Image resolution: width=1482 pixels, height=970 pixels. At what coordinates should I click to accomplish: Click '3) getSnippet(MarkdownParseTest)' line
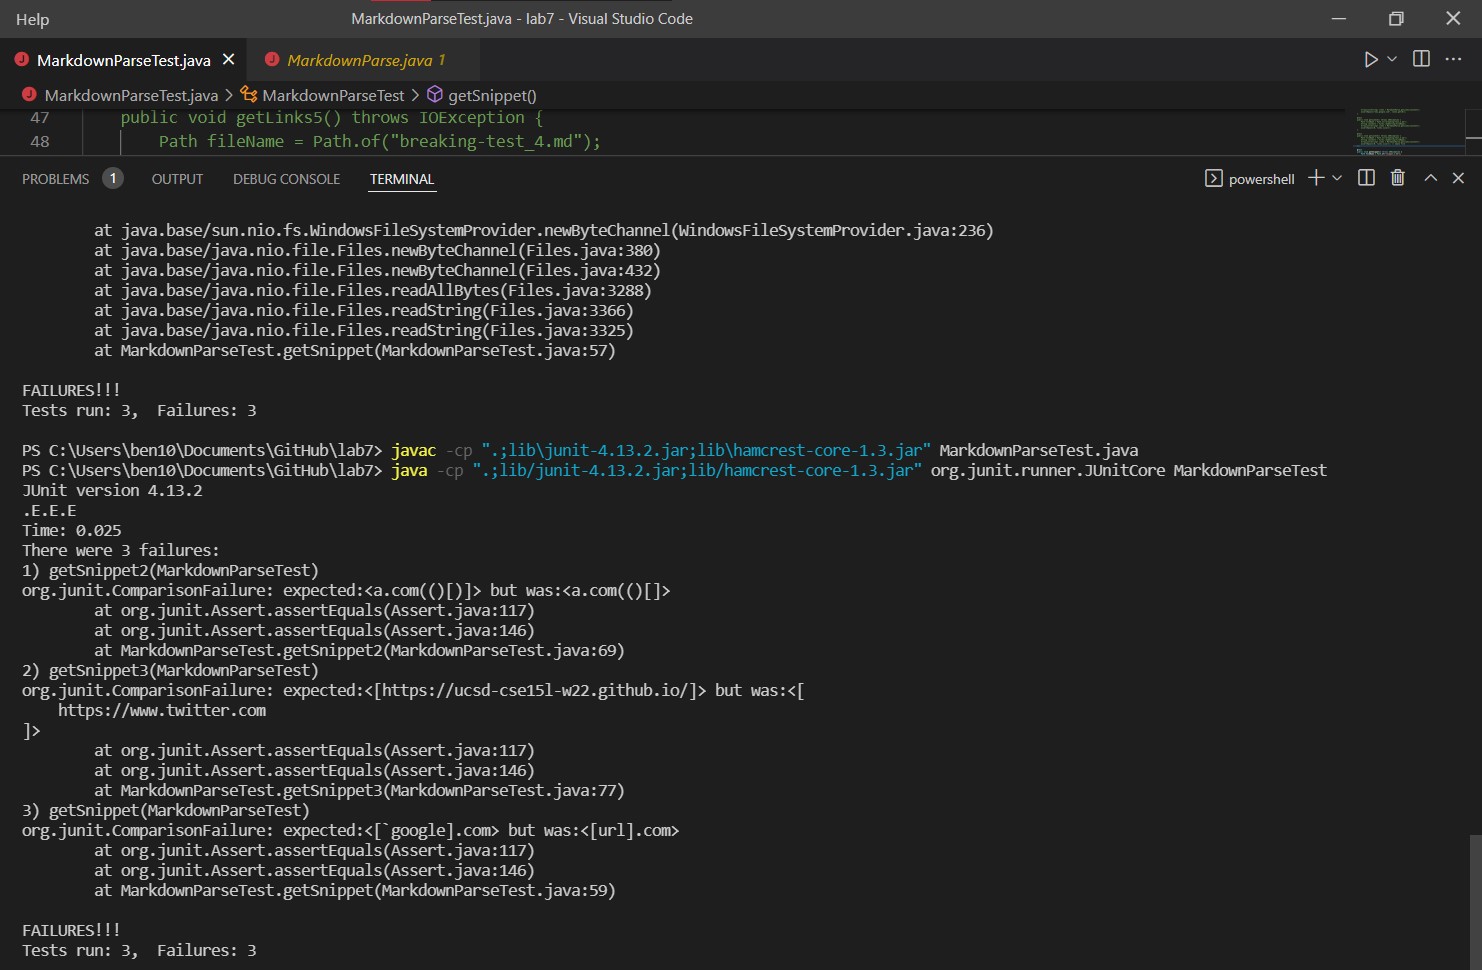[166, 810]
